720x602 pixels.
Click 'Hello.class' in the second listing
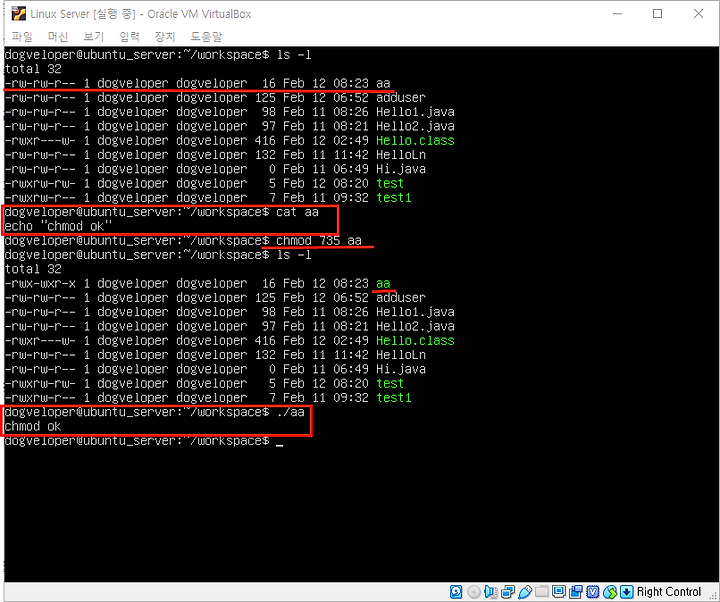(415, 341)
